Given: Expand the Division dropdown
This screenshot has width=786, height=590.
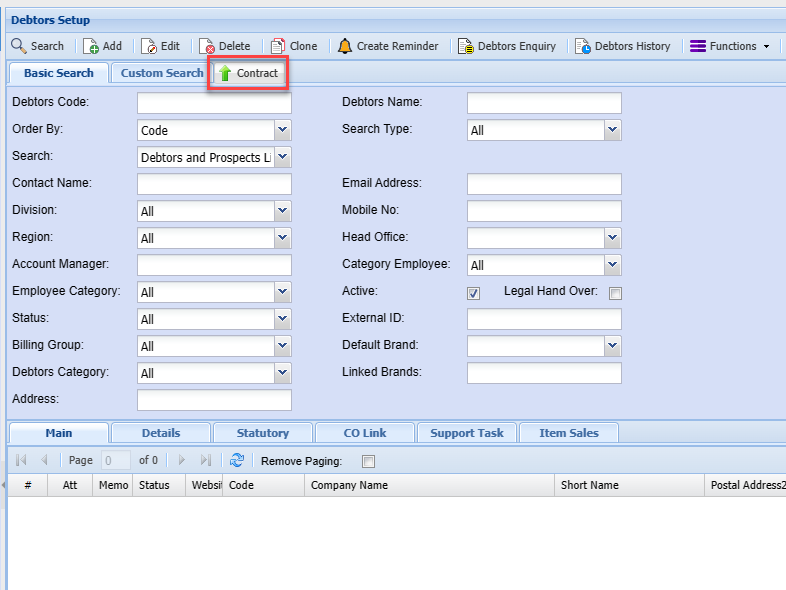Looking at the screenshot, I should pos(283,211).
